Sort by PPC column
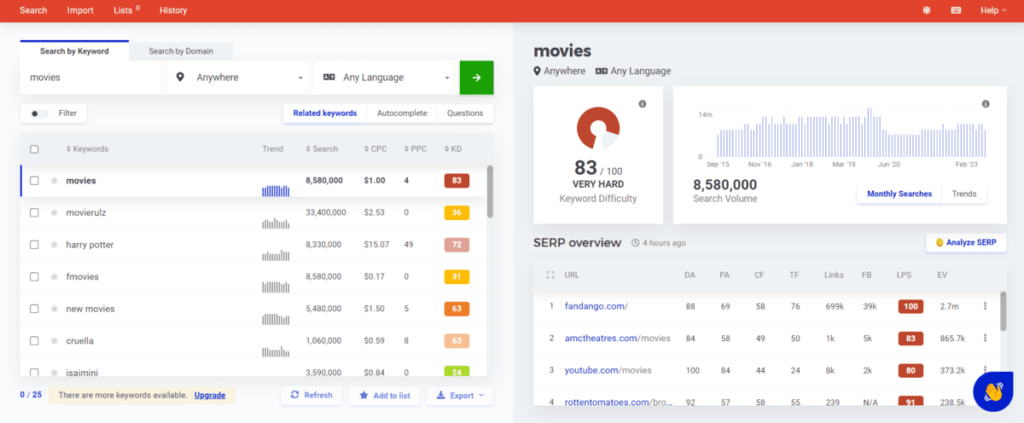Viewport: 1024px width, 423px height. 415,149
